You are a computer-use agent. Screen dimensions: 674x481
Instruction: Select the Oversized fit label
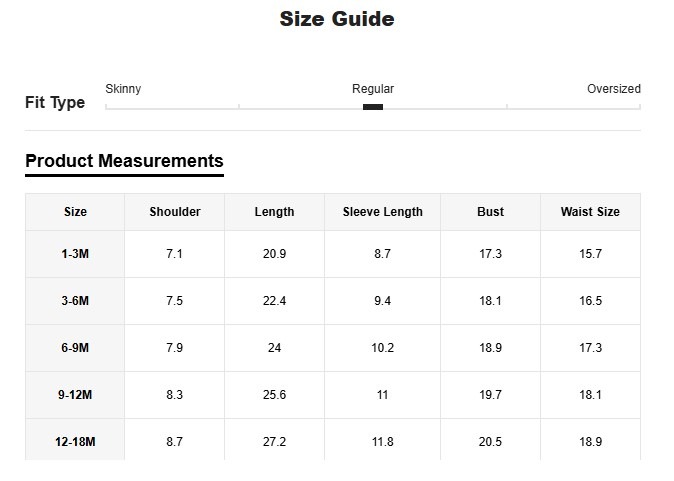click(613, 89)
